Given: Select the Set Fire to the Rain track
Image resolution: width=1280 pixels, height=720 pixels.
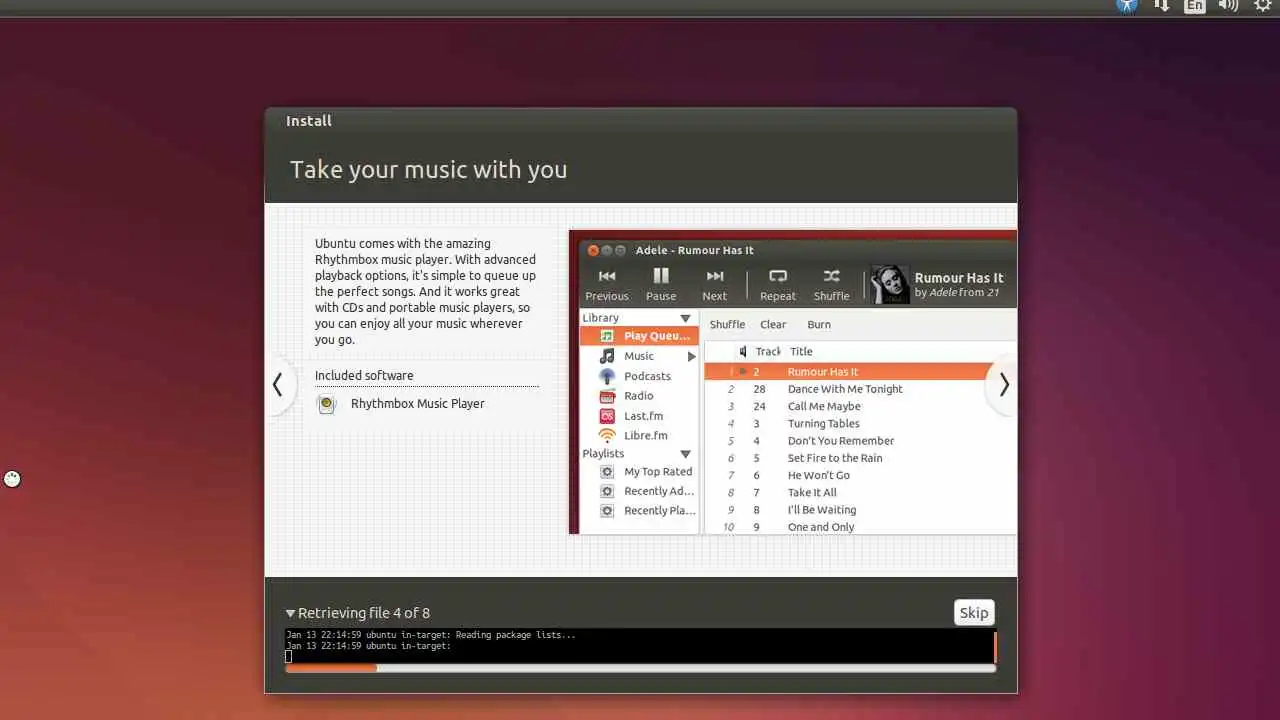Looking at the screenshot, I should pos(860,458).
